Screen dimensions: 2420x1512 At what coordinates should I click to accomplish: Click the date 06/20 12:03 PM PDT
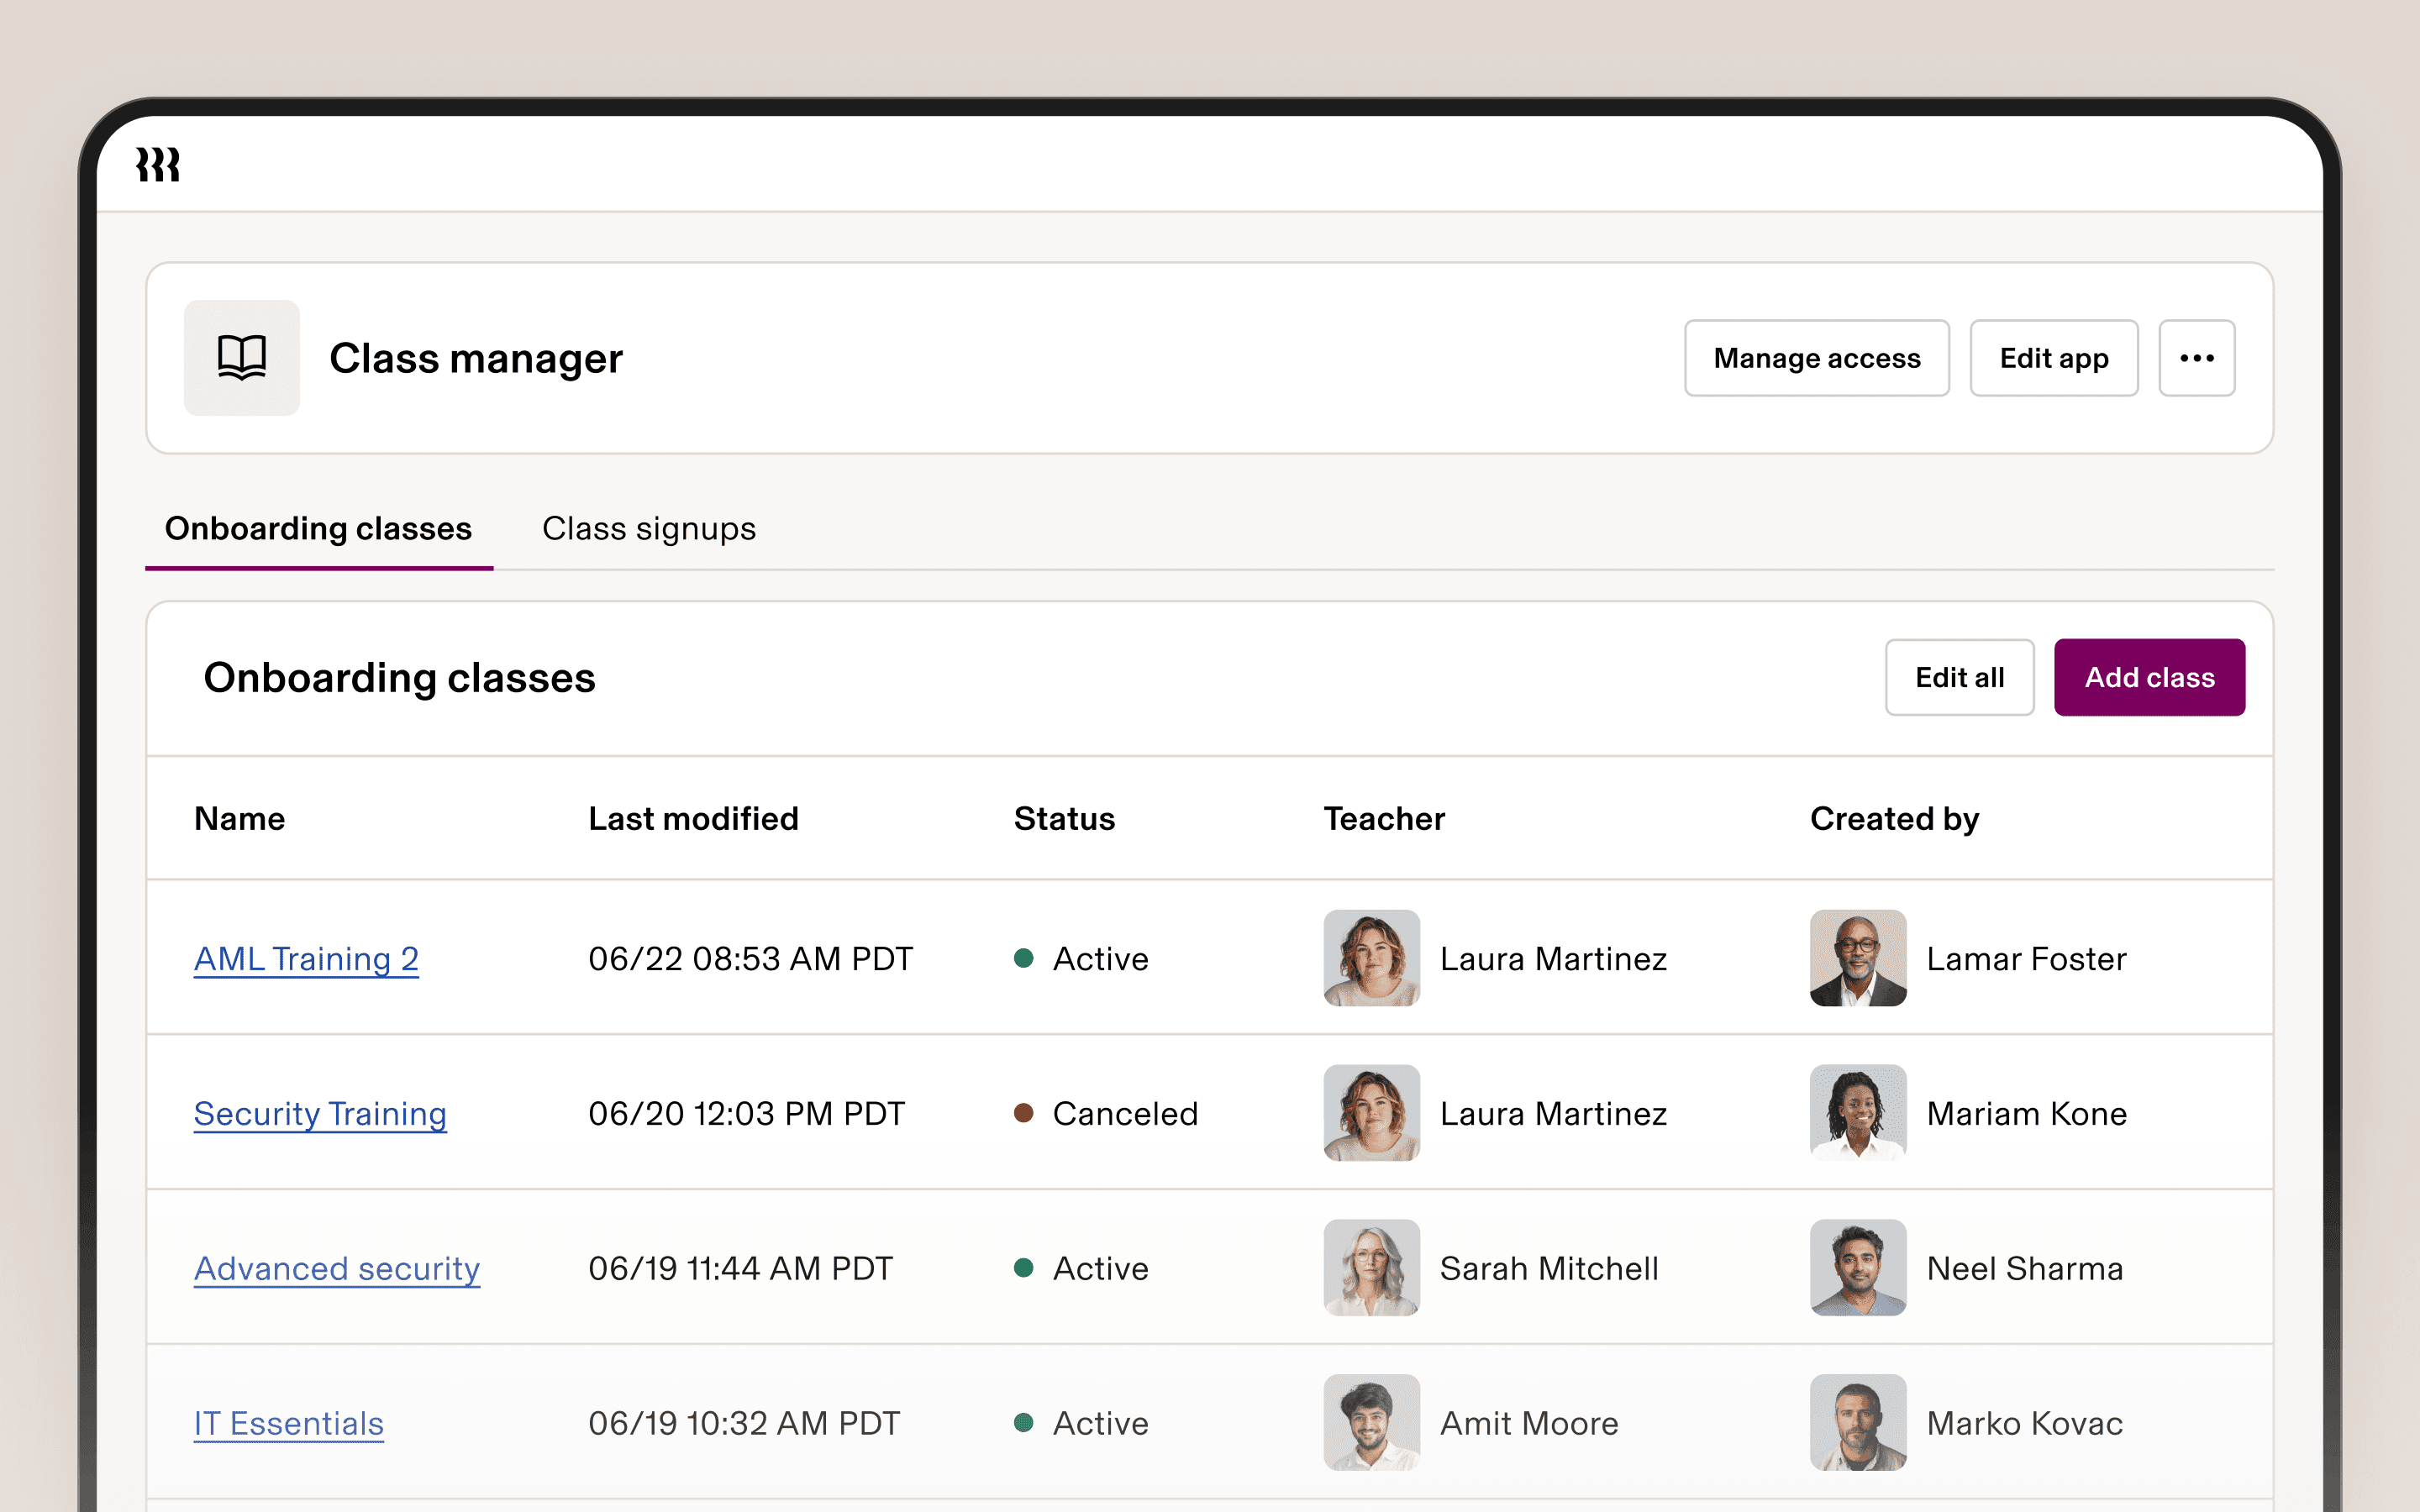[747, 1113]
